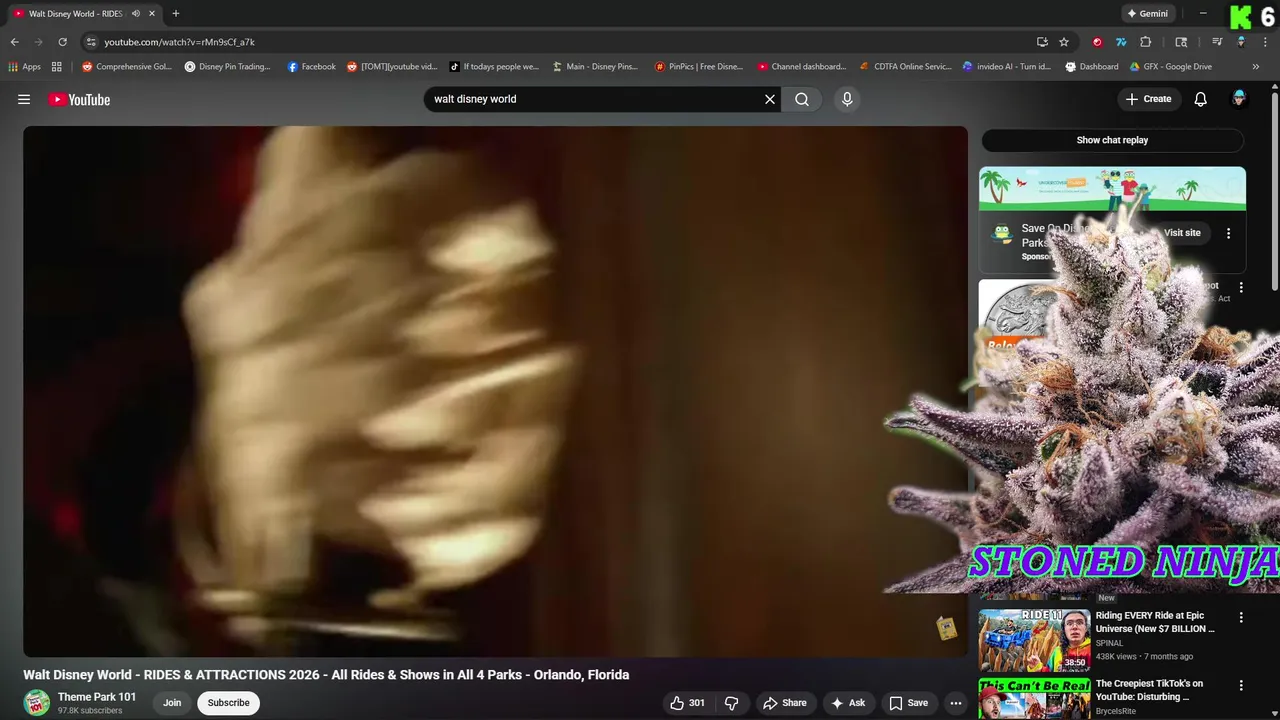Visit the sponsored ad site
Screen dimensions: 1280x720
[1182, 233]
